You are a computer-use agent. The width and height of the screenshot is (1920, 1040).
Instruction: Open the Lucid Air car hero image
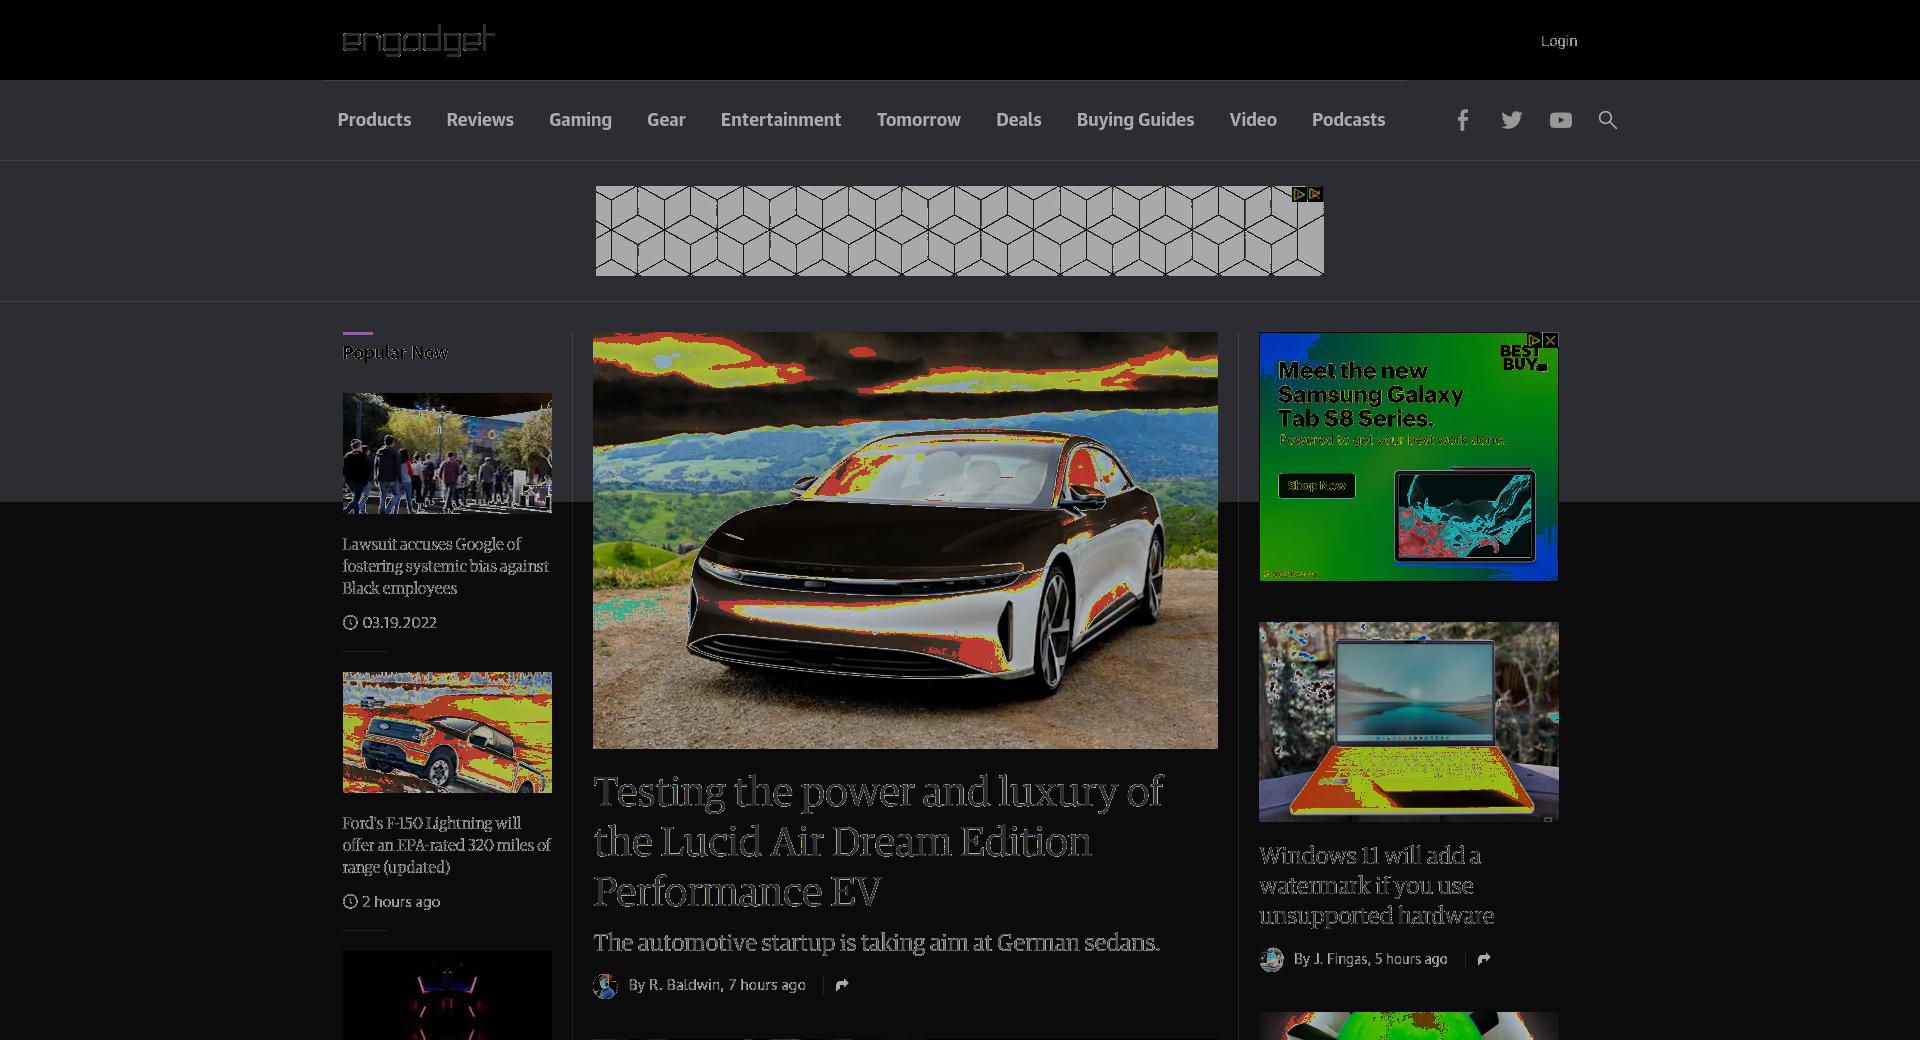905,540
